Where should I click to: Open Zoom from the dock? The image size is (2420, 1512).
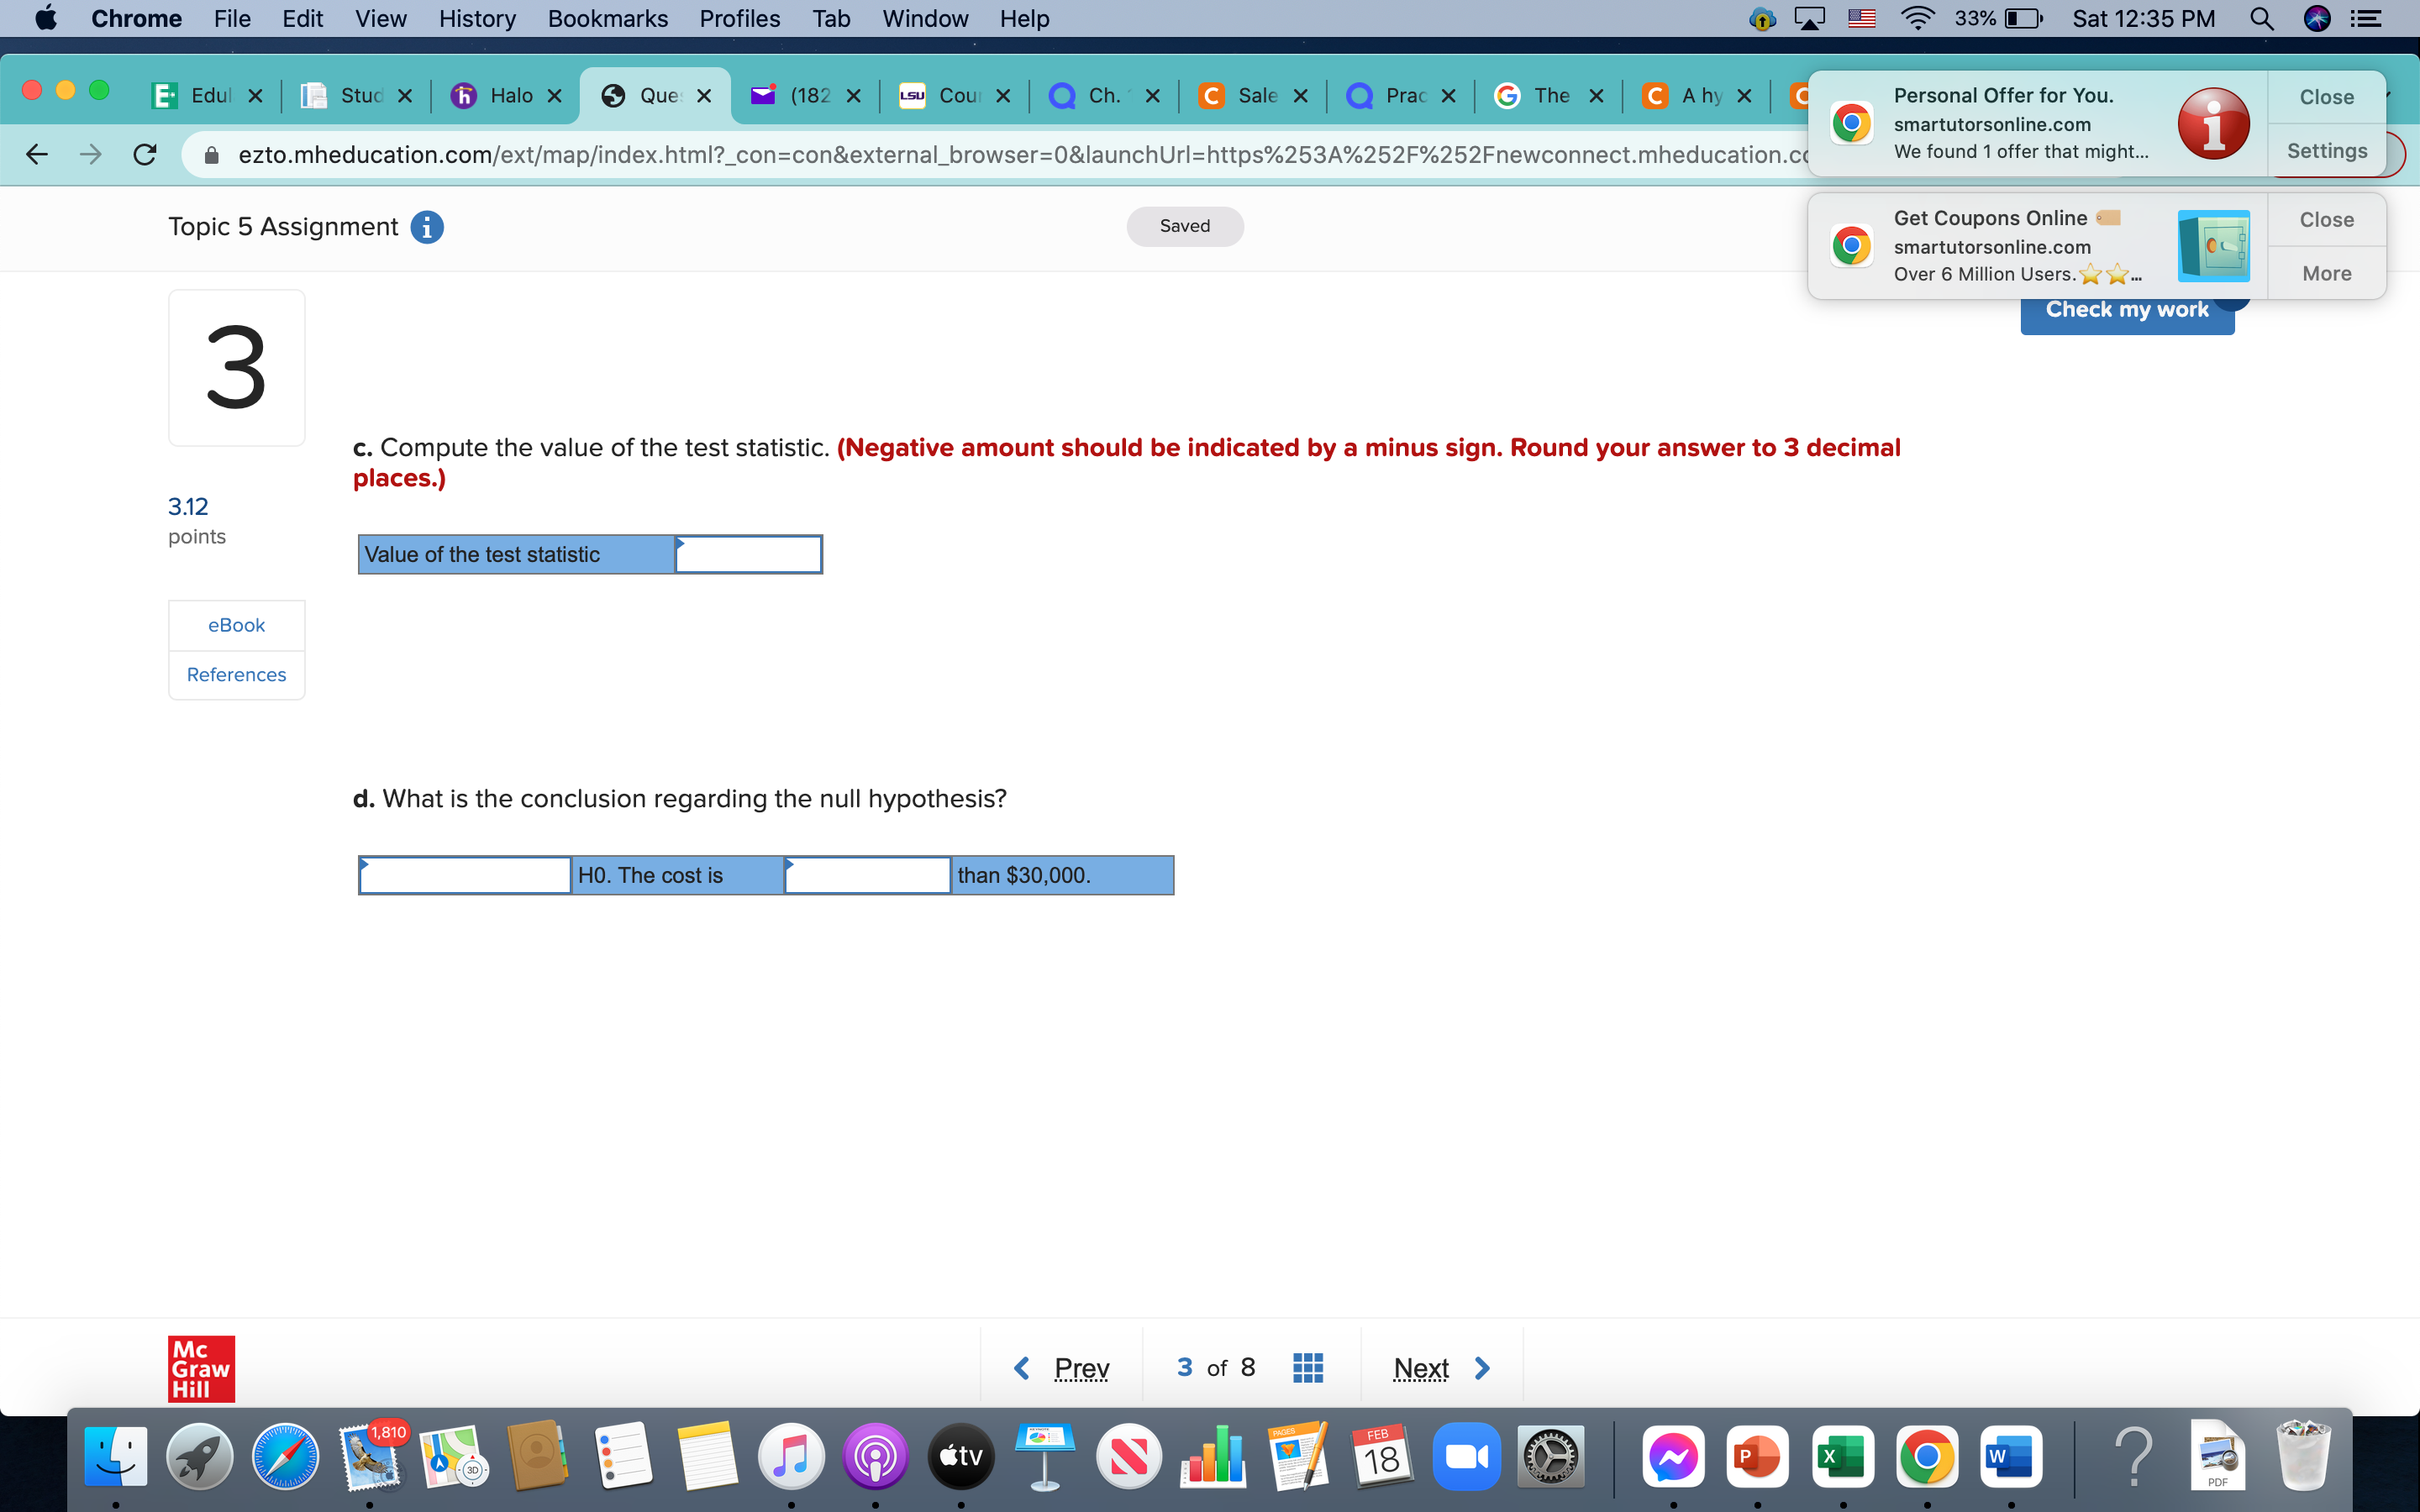click(1466, 1456)
